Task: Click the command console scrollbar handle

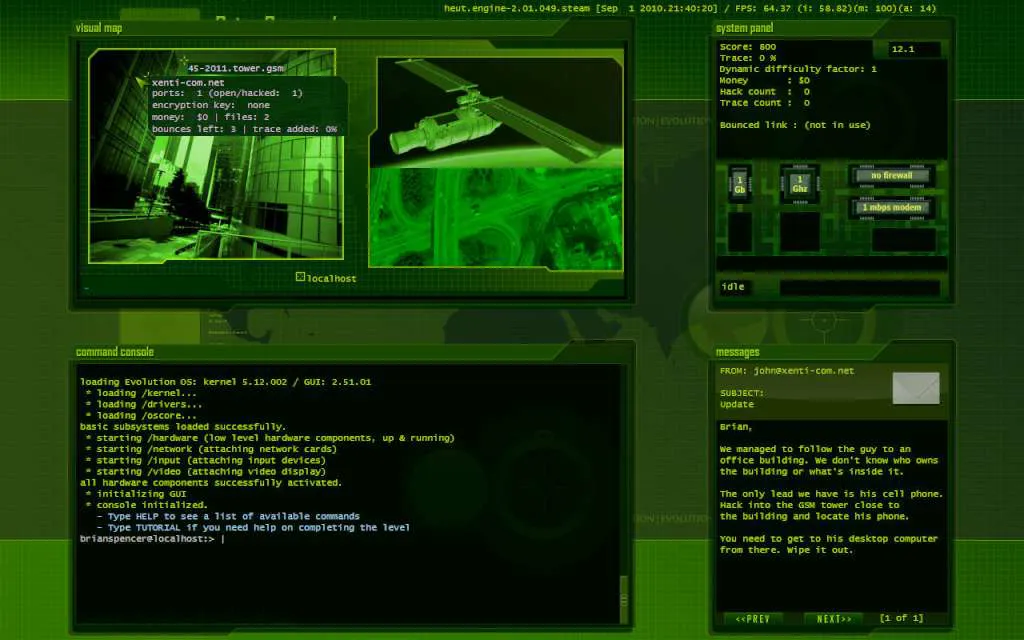Action: (x=624, y=600)
